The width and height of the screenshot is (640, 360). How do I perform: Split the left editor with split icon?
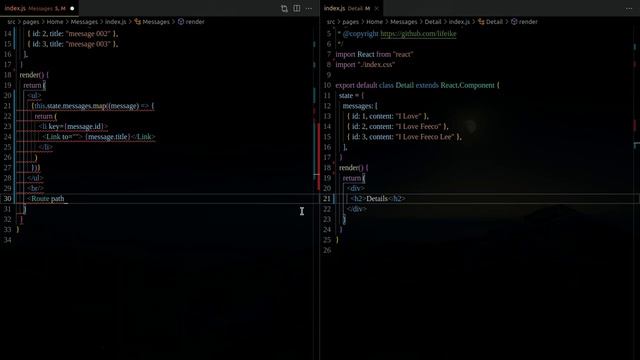tap(297, 9)
